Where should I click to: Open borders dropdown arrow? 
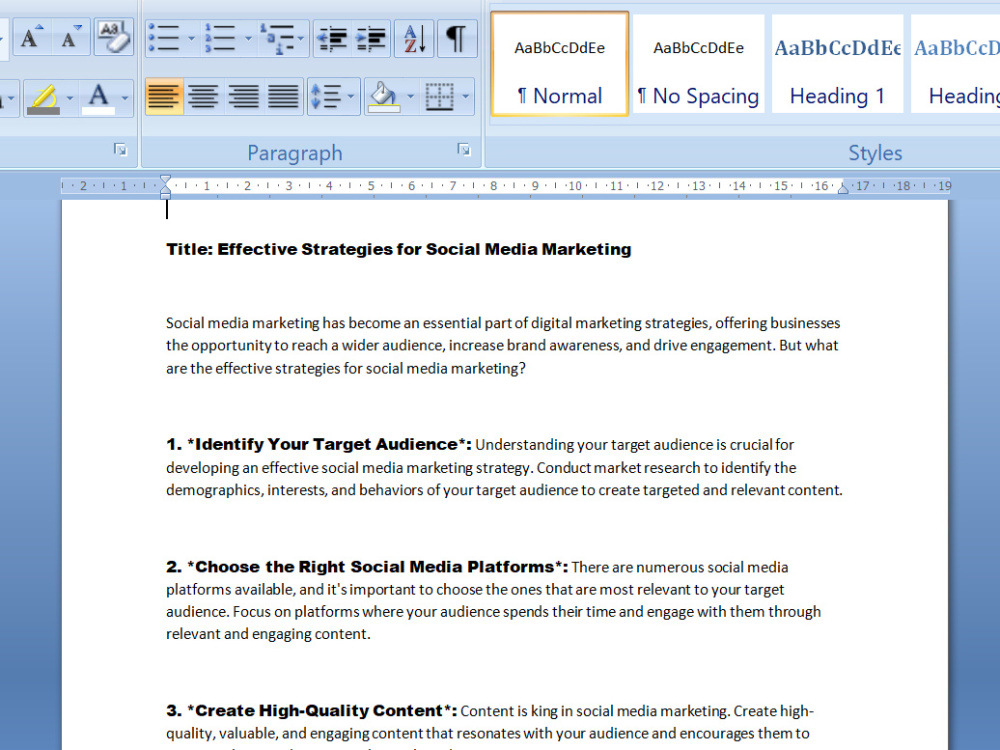[x=466, y=97]
